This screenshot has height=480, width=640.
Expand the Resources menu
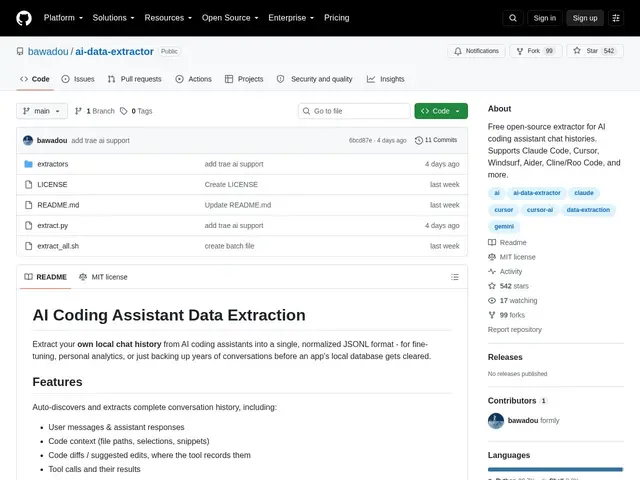pos(168,18)
